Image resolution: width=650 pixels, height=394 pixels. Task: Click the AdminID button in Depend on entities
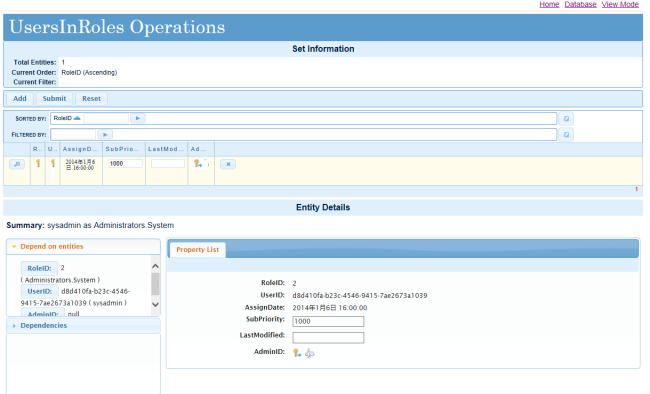pyautogui.click(x=43, y=313)
